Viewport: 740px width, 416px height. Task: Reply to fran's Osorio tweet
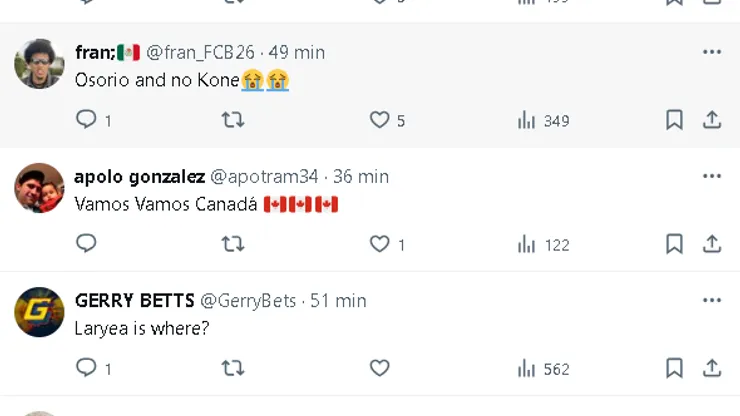coord(87,120)
